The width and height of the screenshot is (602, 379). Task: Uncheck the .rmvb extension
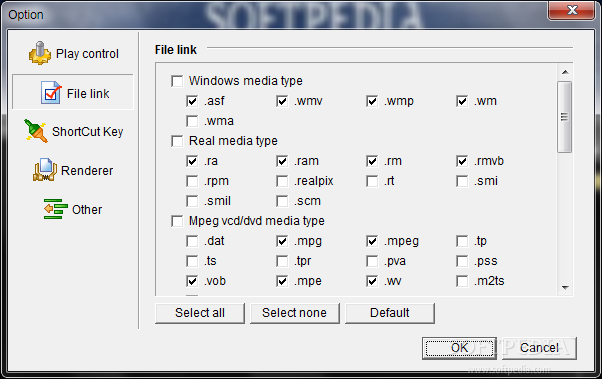pyautogui.click(x=462, y=161)
